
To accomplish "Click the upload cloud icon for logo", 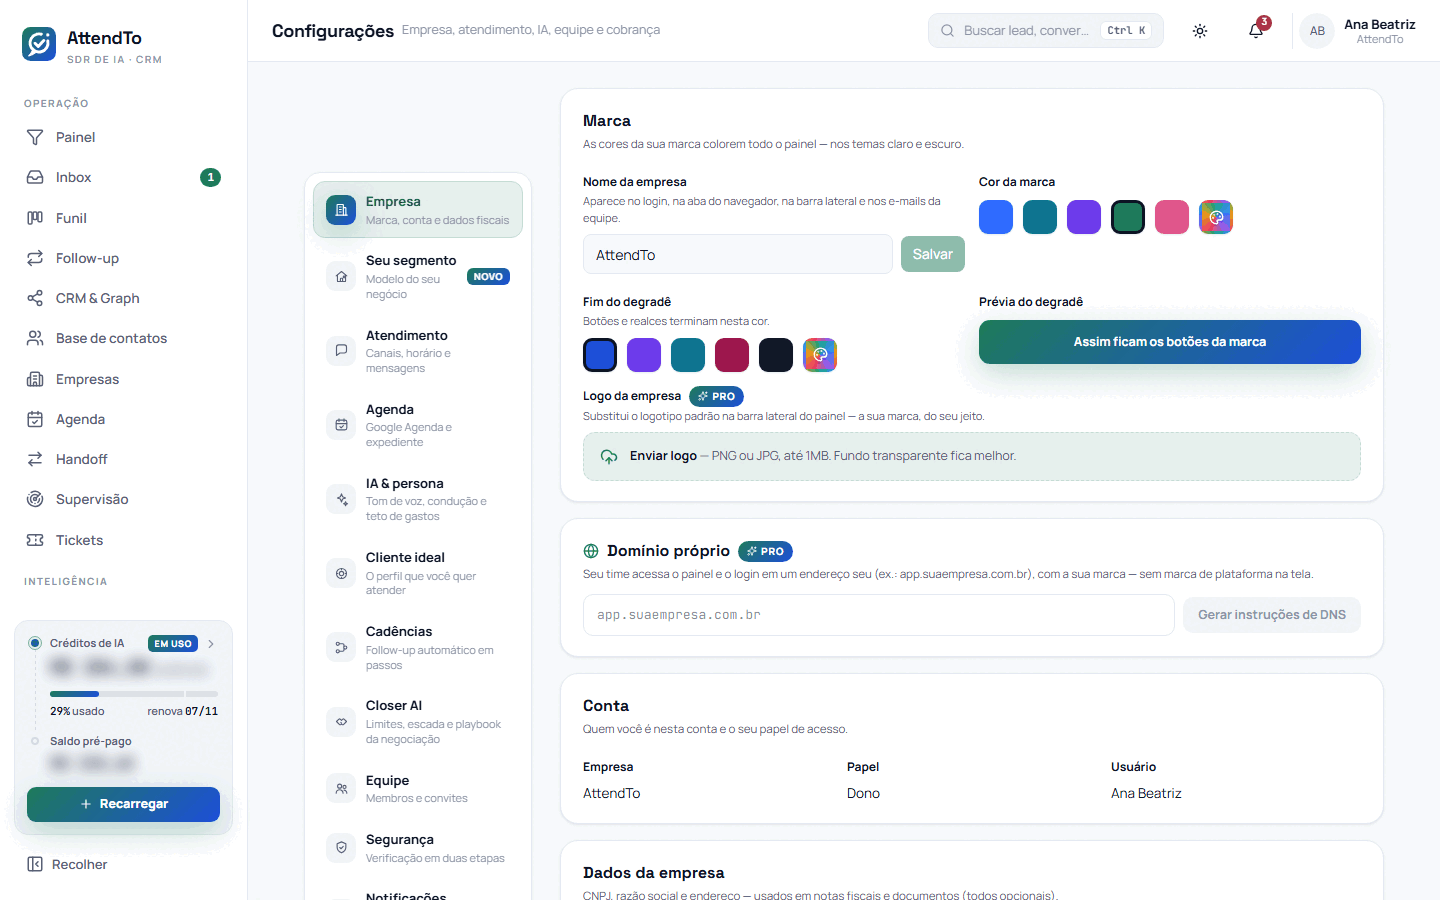I will (609, 456).
